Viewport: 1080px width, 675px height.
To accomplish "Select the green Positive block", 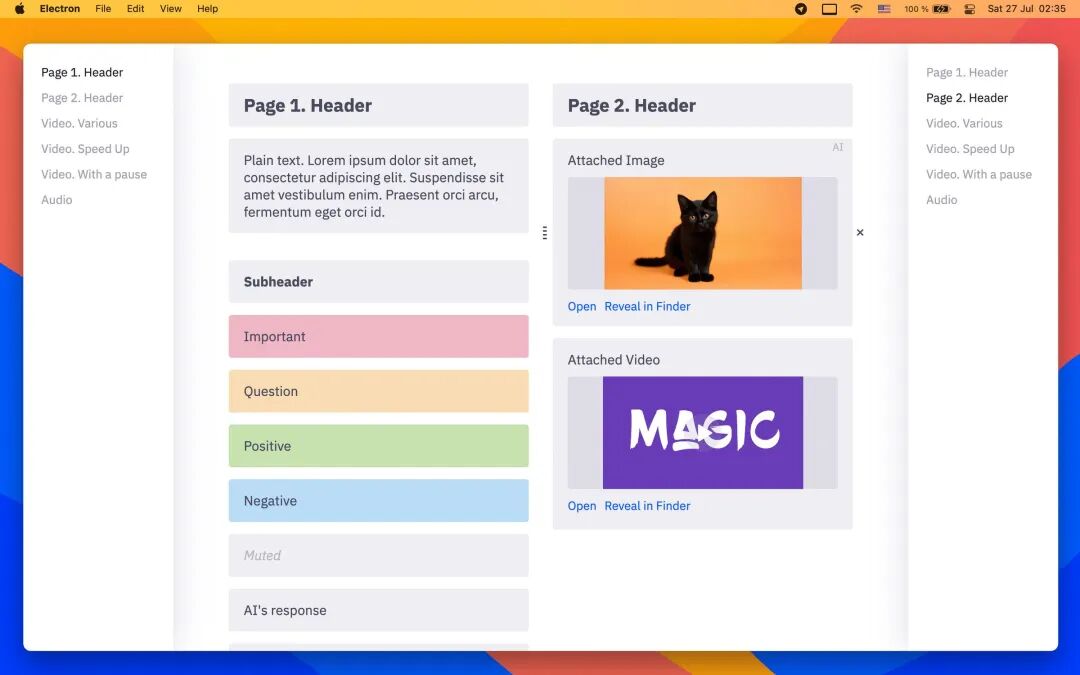I will pos(379,446).
